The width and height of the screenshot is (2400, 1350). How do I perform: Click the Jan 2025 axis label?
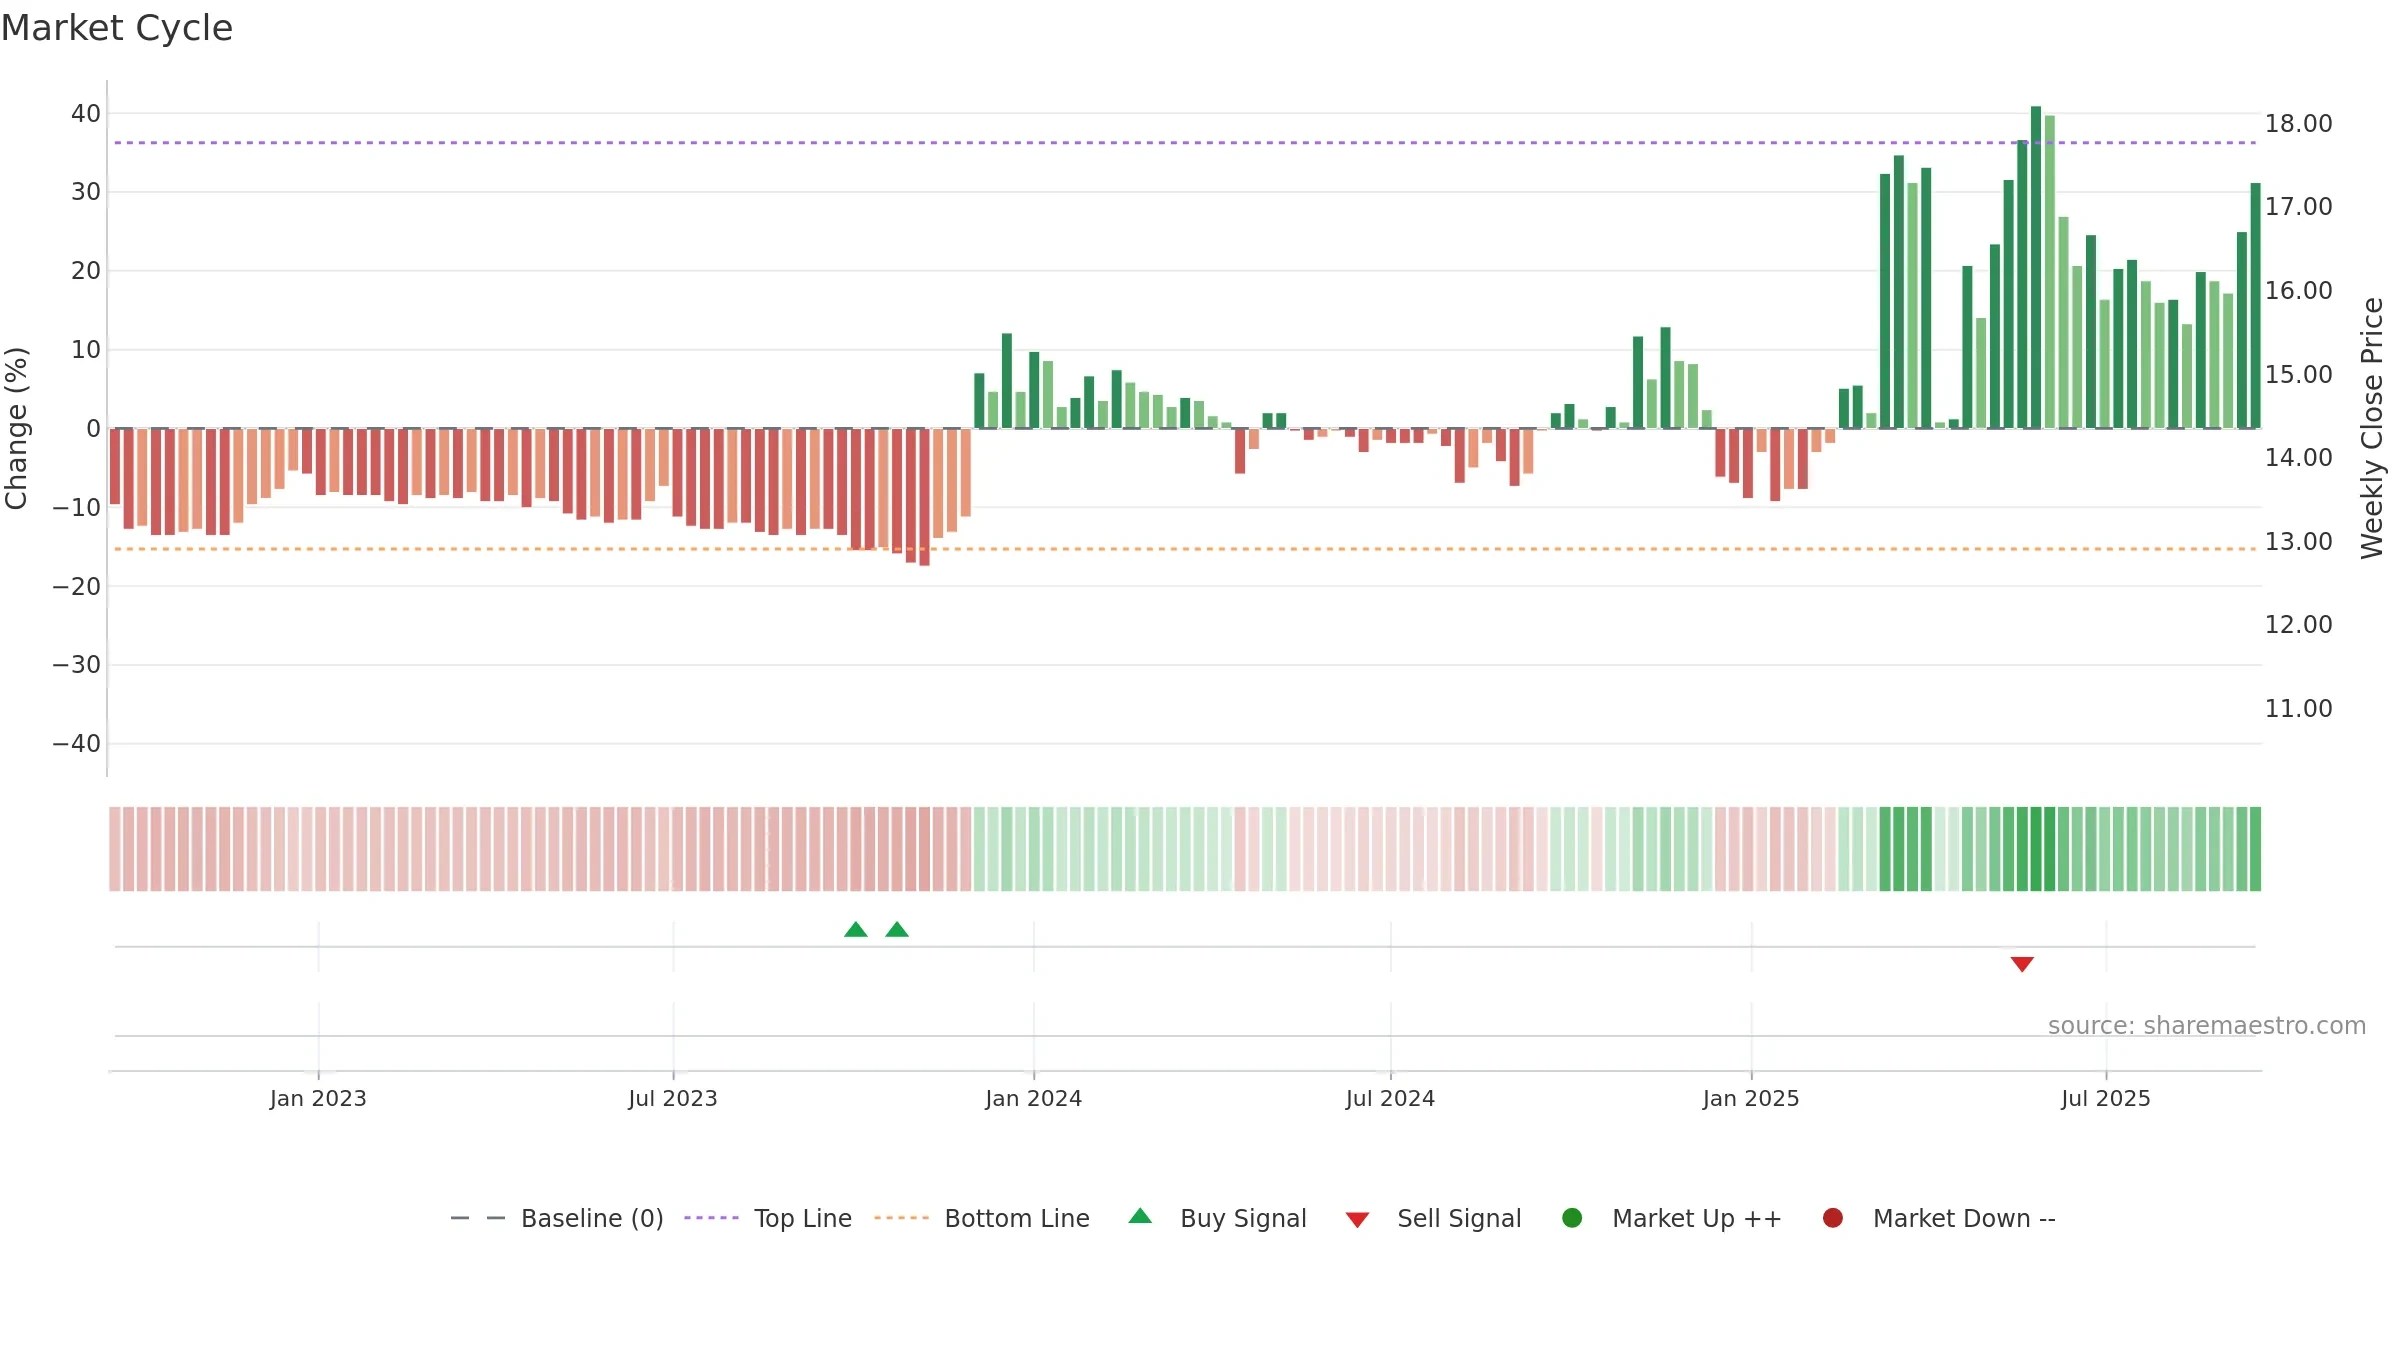point(1751,1098)
